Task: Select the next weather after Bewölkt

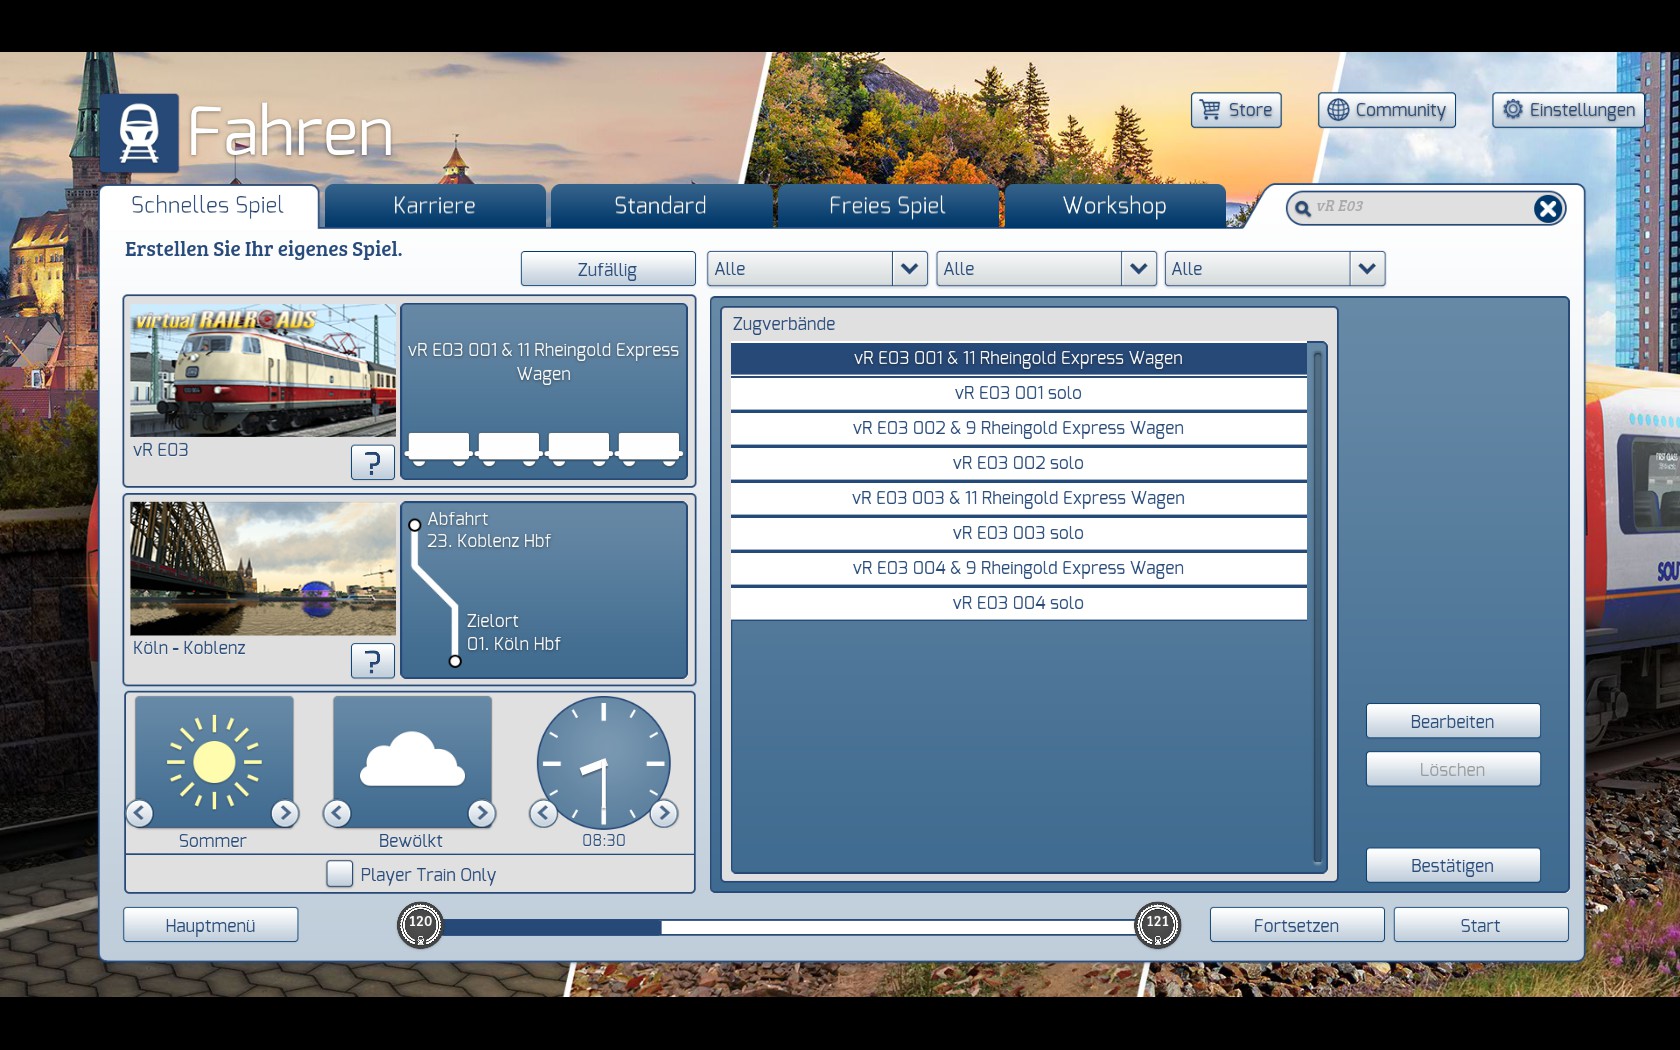Action: [x=482, y=813]
